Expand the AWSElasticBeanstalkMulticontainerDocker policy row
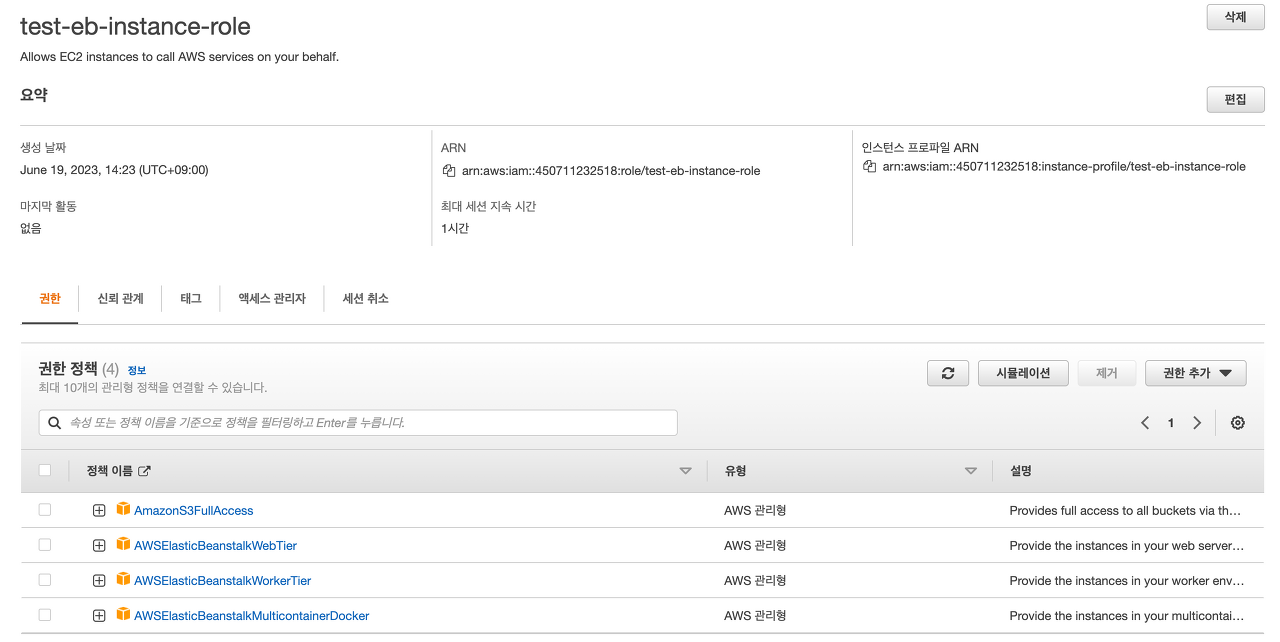This screenshot has width=1280, height=642. tap(99, 615)
